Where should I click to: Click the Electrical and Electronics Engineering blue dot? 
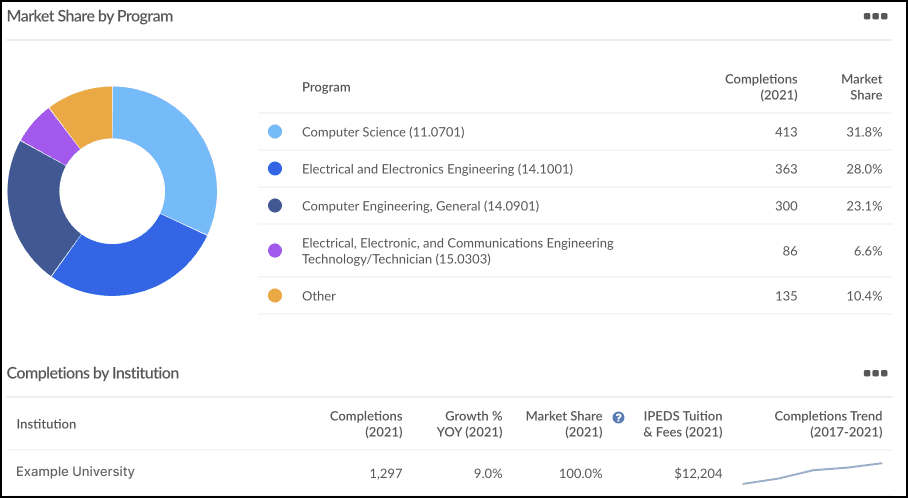275,169
